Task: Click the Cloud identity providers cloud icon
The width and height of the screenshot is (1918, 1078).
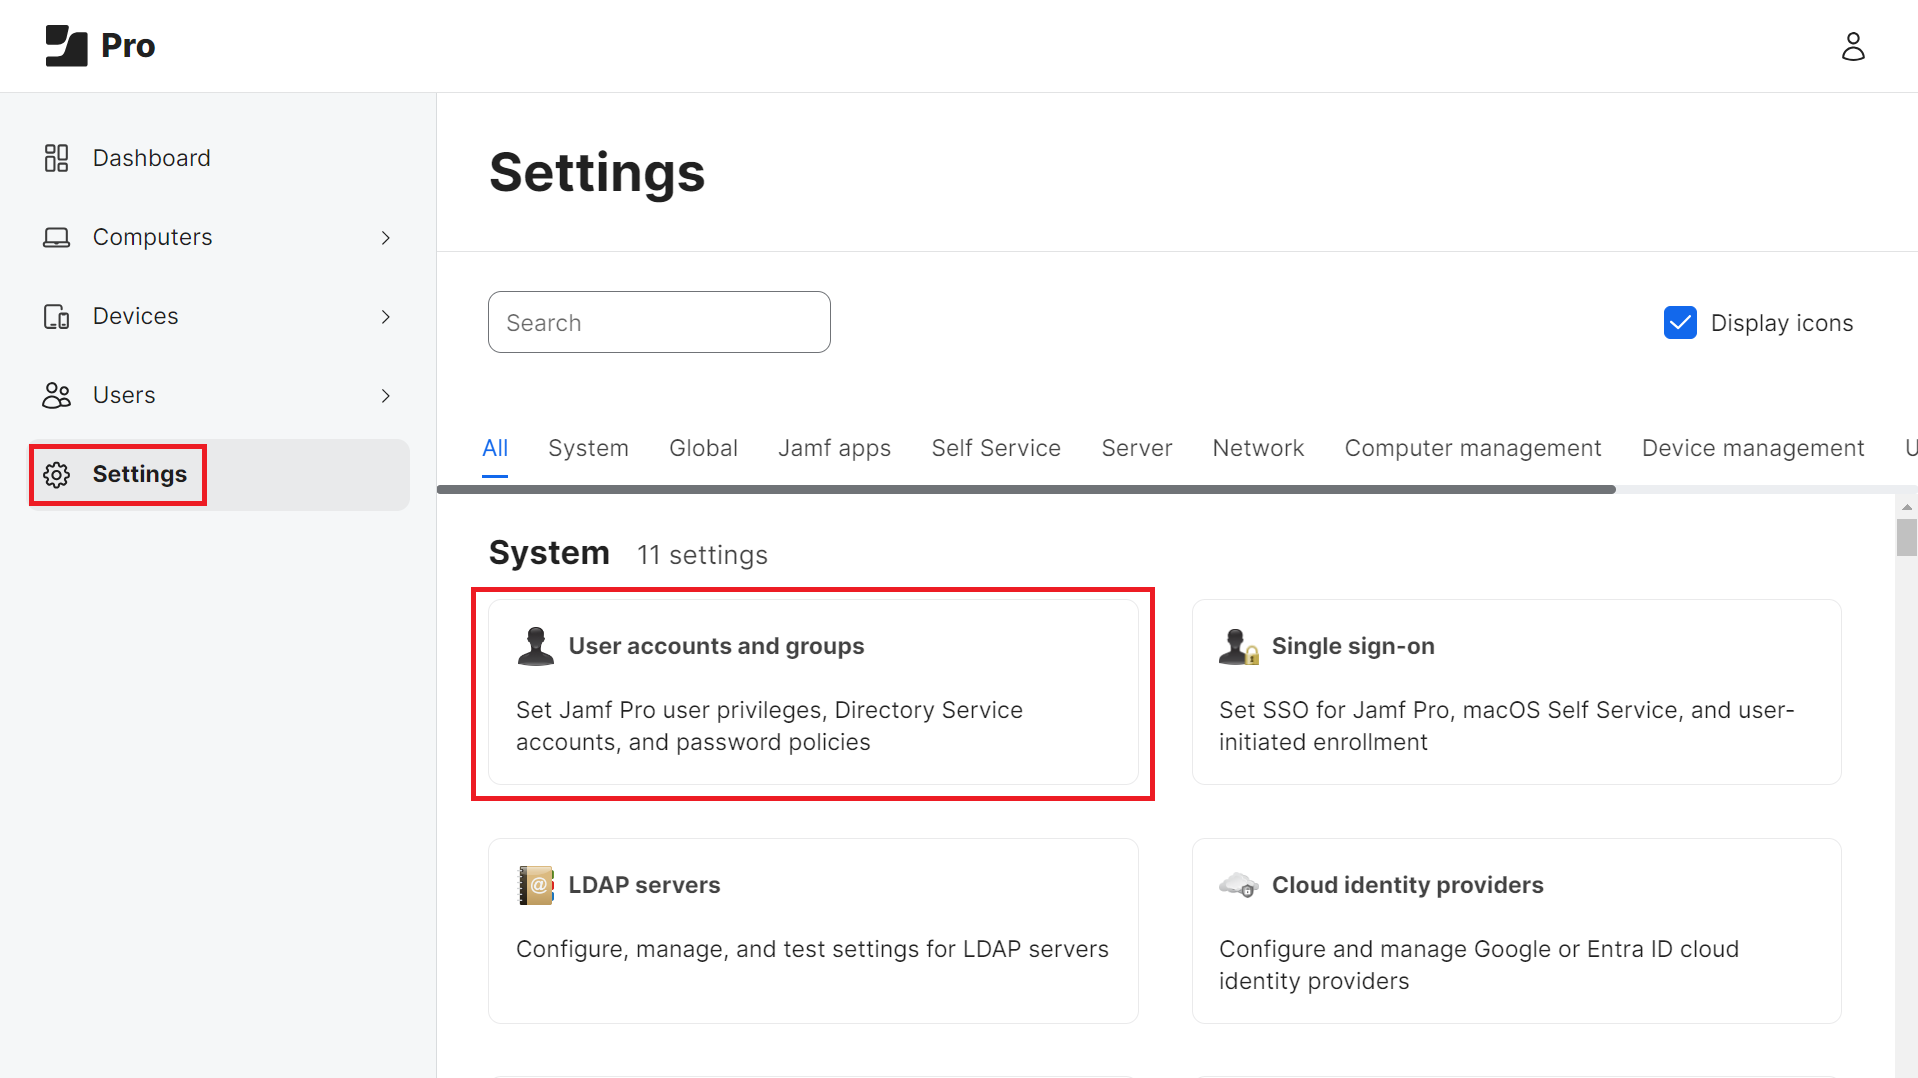Action: point(1238,886)
